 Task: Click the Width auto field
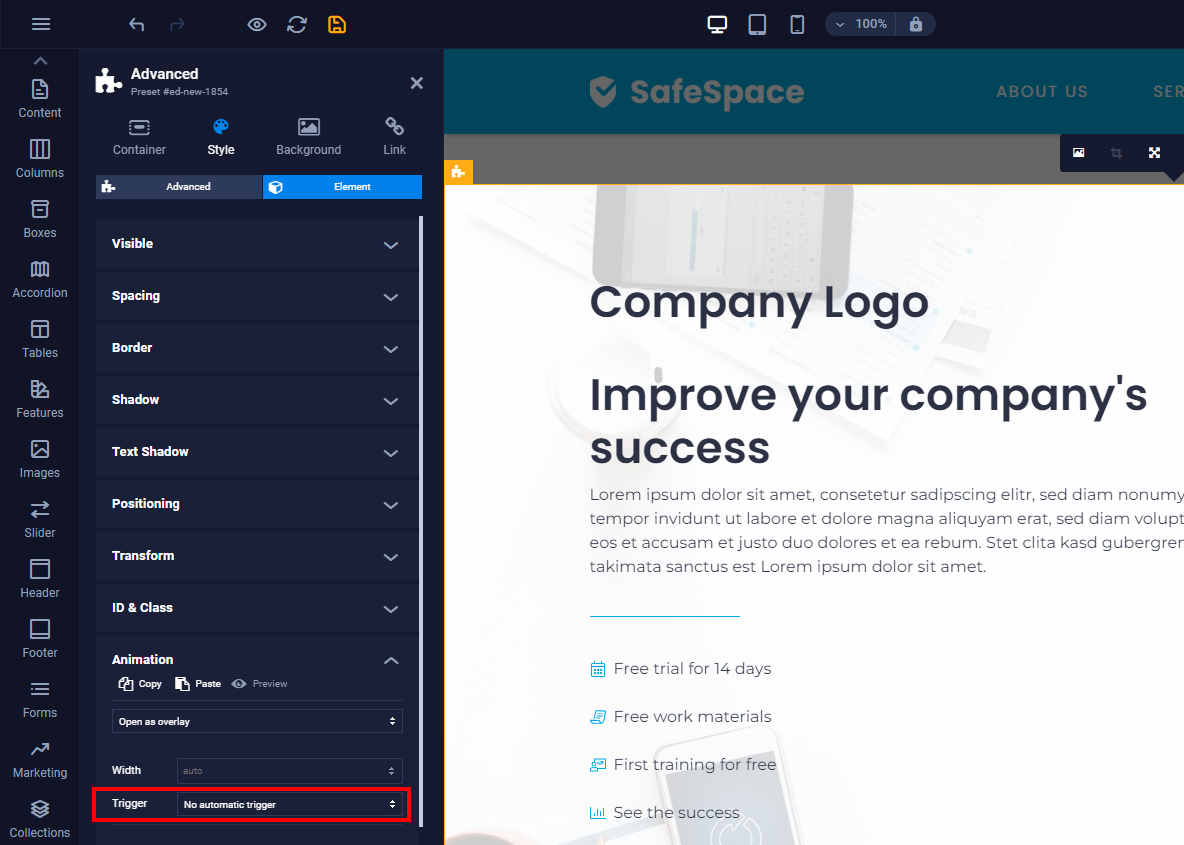point(289,770)
